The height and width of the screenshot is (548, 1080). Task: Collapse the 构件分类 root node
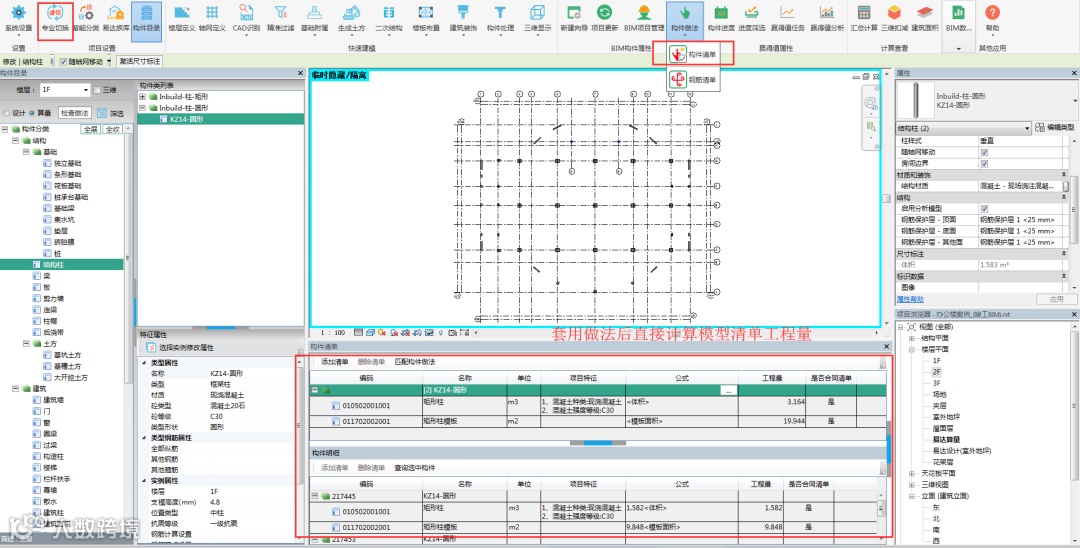tap(5, 129)
